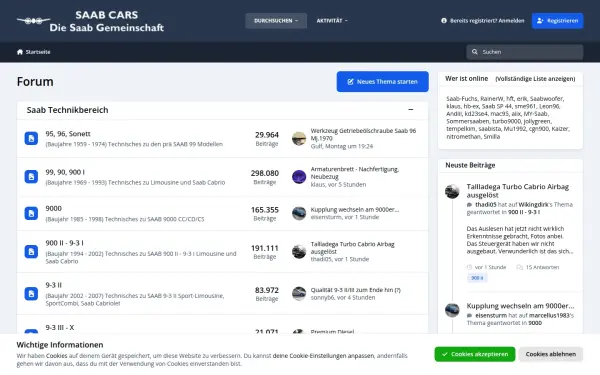Open marcellus1983 user link in sidebar
This screenshot has width=600, height=375.
tap(549, 315)
